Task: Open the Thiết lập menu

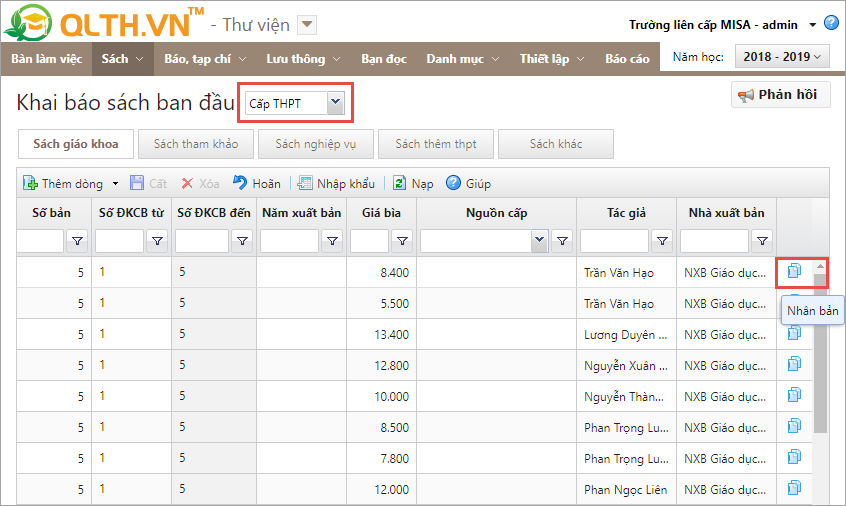Action: pos(551,59)
